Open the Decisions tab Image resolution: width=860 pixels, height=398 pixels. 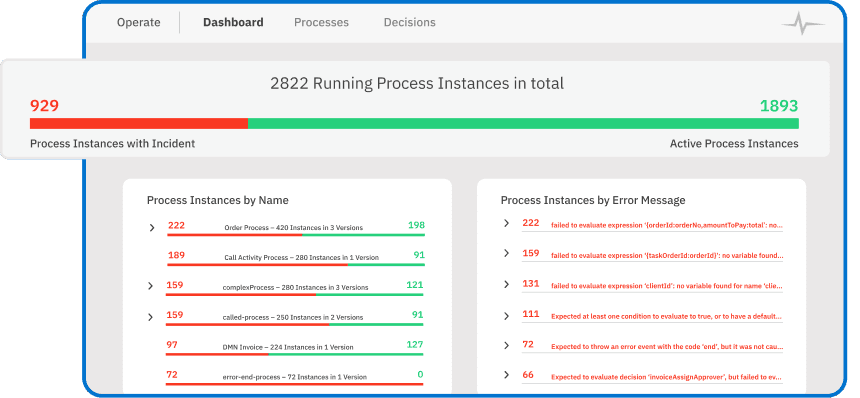pos(410,22)
